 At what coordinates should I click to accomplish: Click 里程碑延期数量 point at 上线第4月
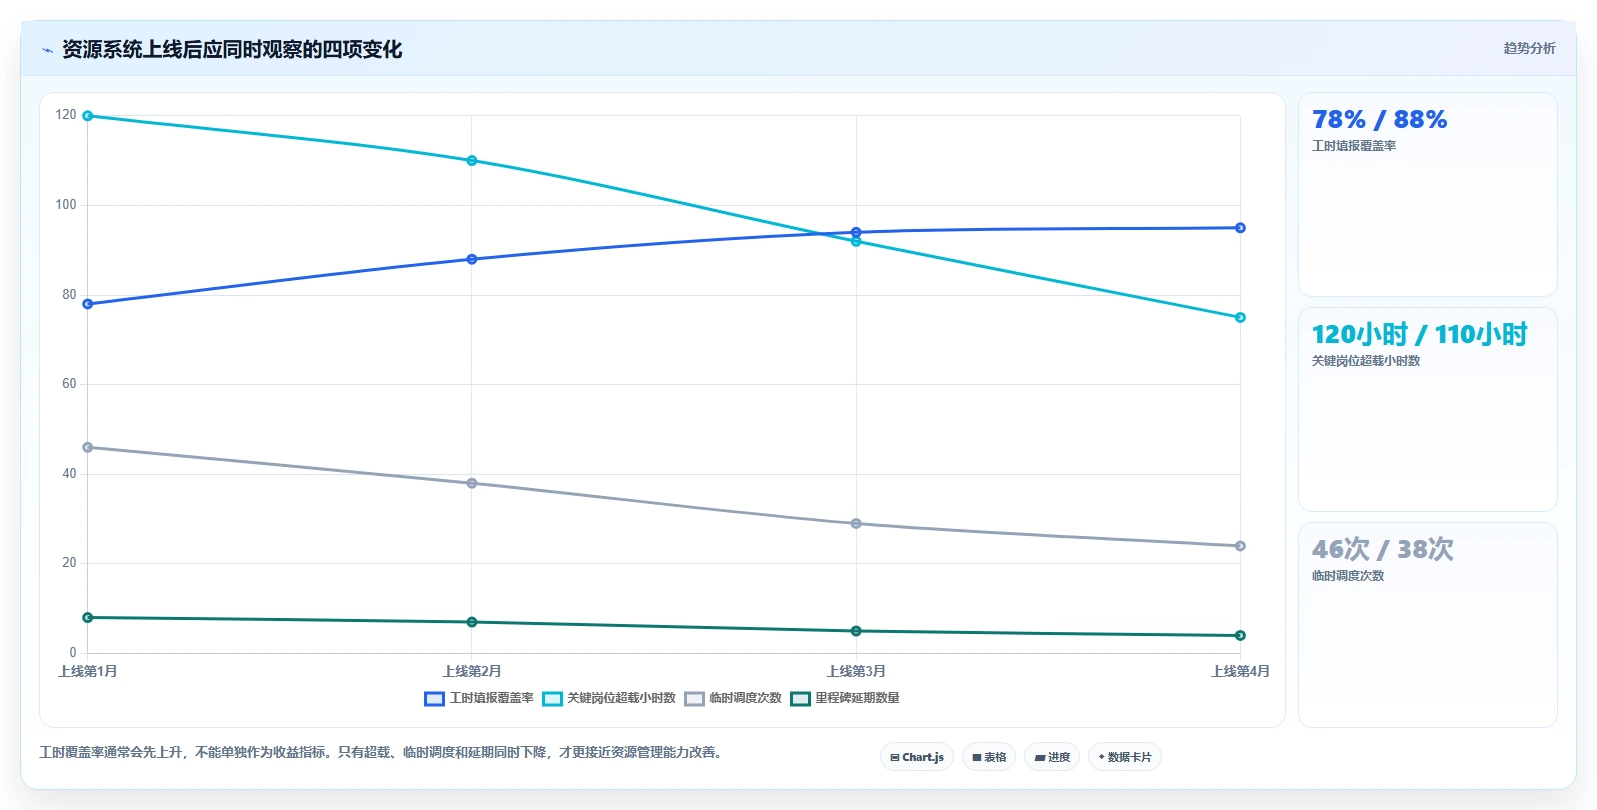[1240, 636]
